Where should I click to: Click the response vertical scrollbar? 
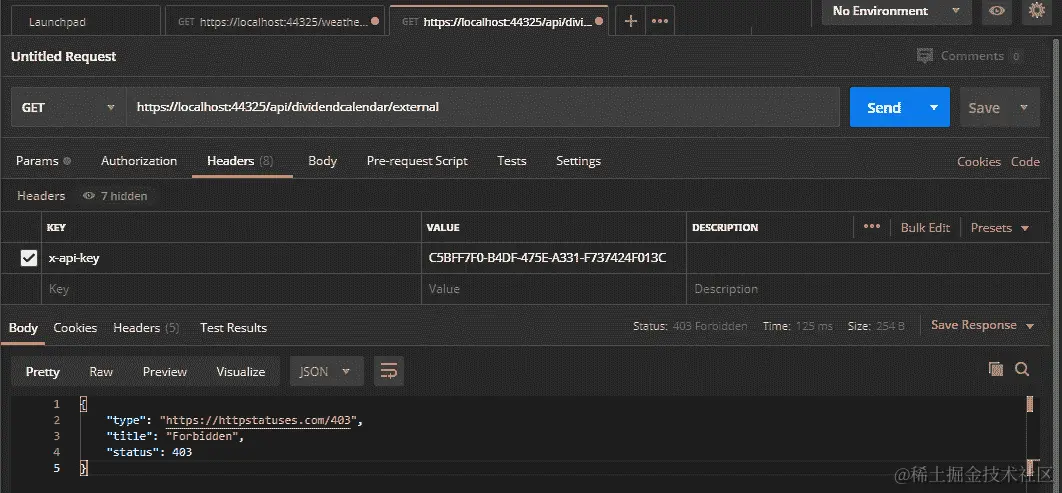(1030, 437)
